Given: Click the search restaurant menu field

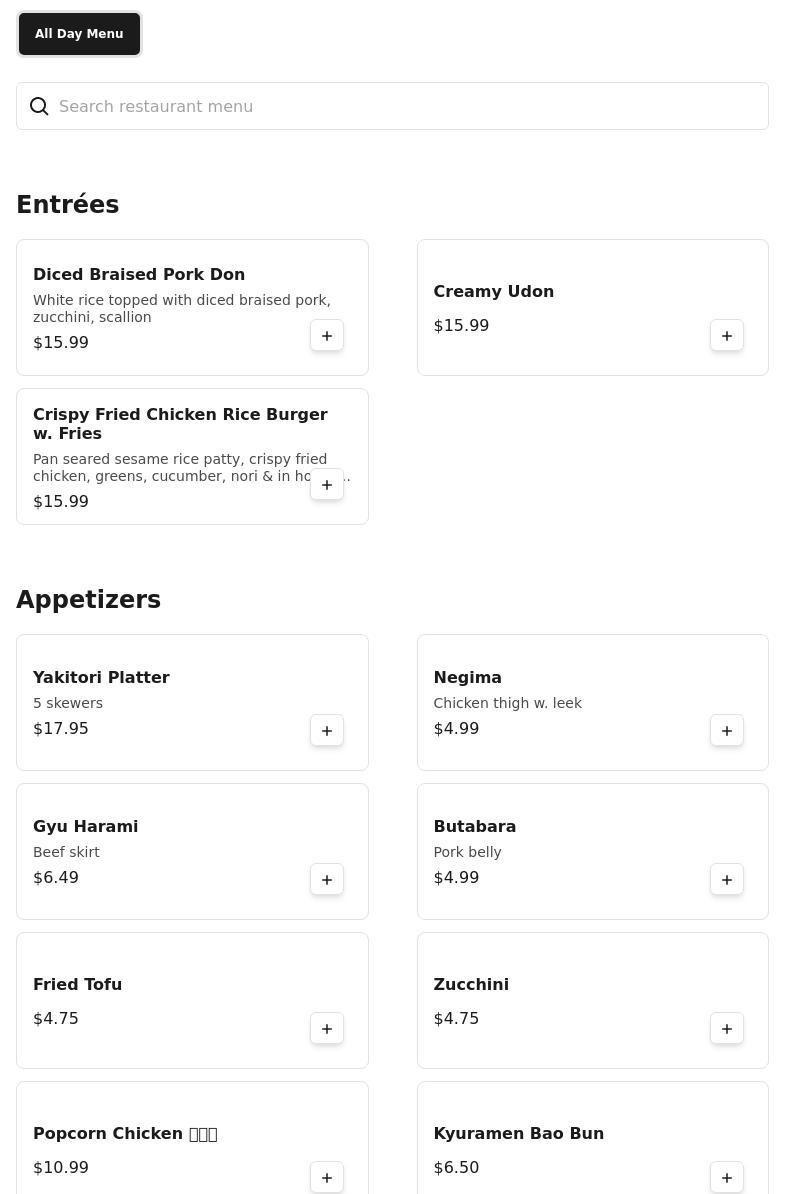Looking at the screenshot, I should coord(400,106).
